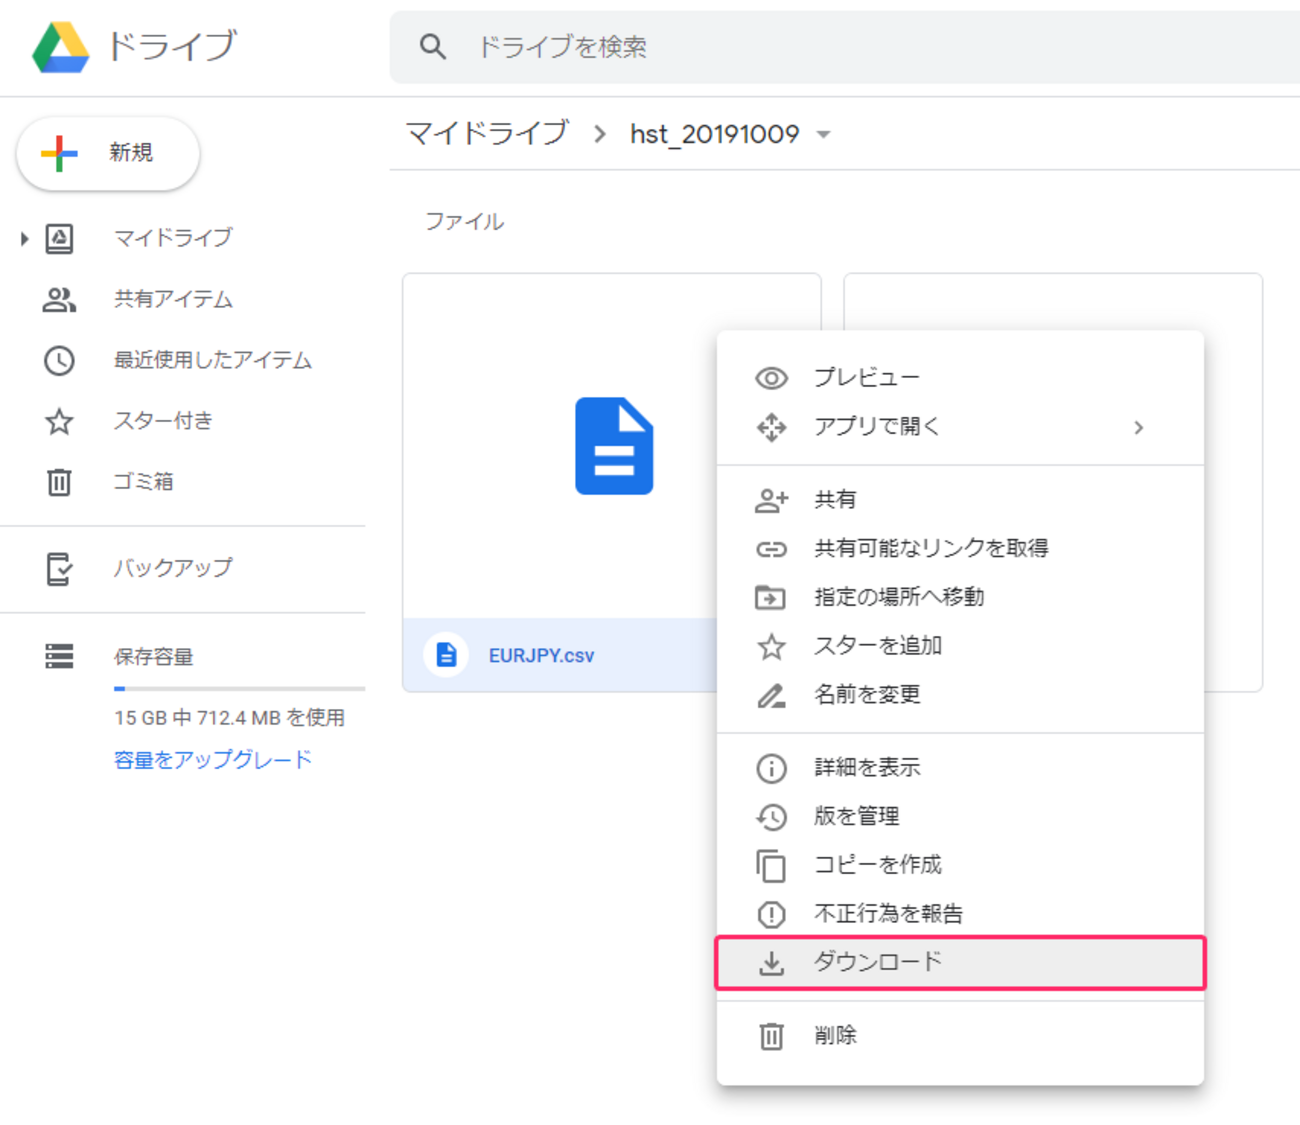1300x1125 pixels.
Task: Select 削除 to delete EURJPY.csv
Action: click(834, 1035)
